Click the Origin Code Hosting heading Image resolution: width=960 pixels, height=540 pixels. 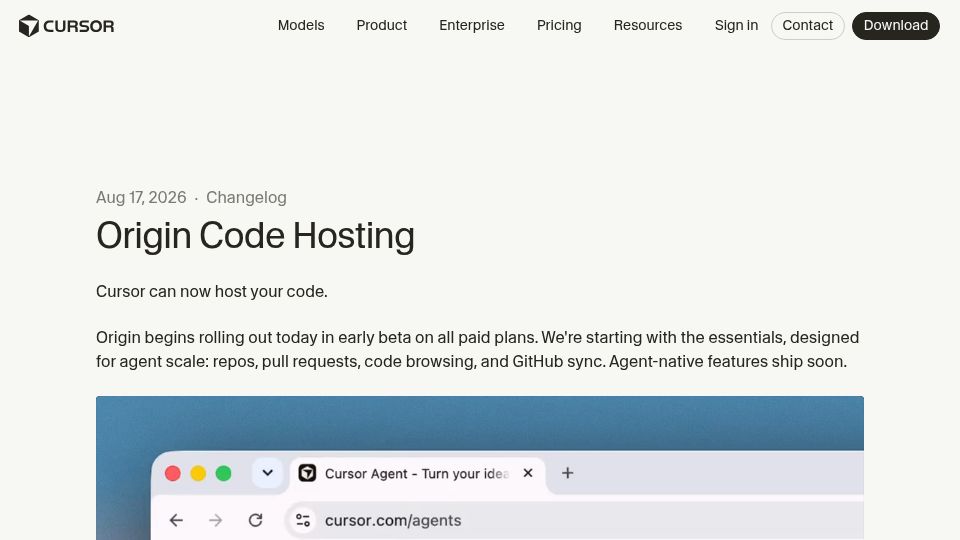pyautogui.click(x=255, y=236)
